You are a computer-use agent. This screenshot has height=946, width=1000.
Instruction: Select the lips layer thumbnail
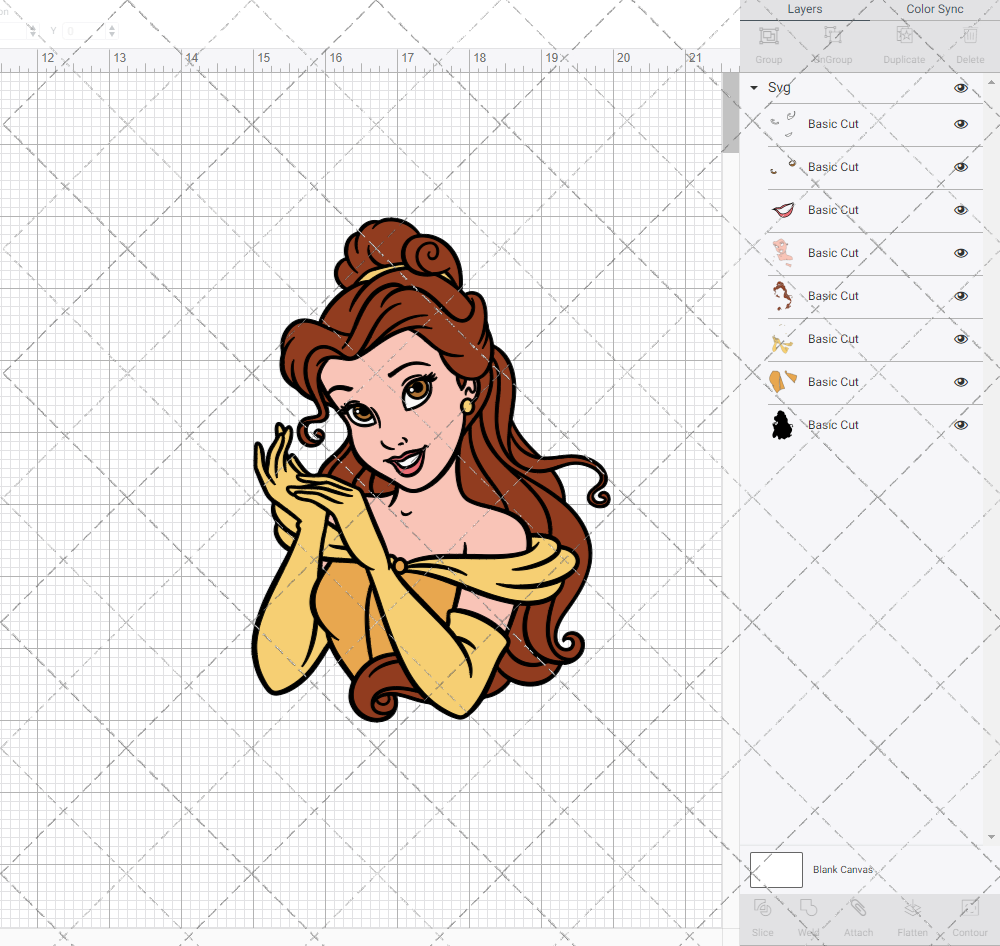tap(783, 210)
